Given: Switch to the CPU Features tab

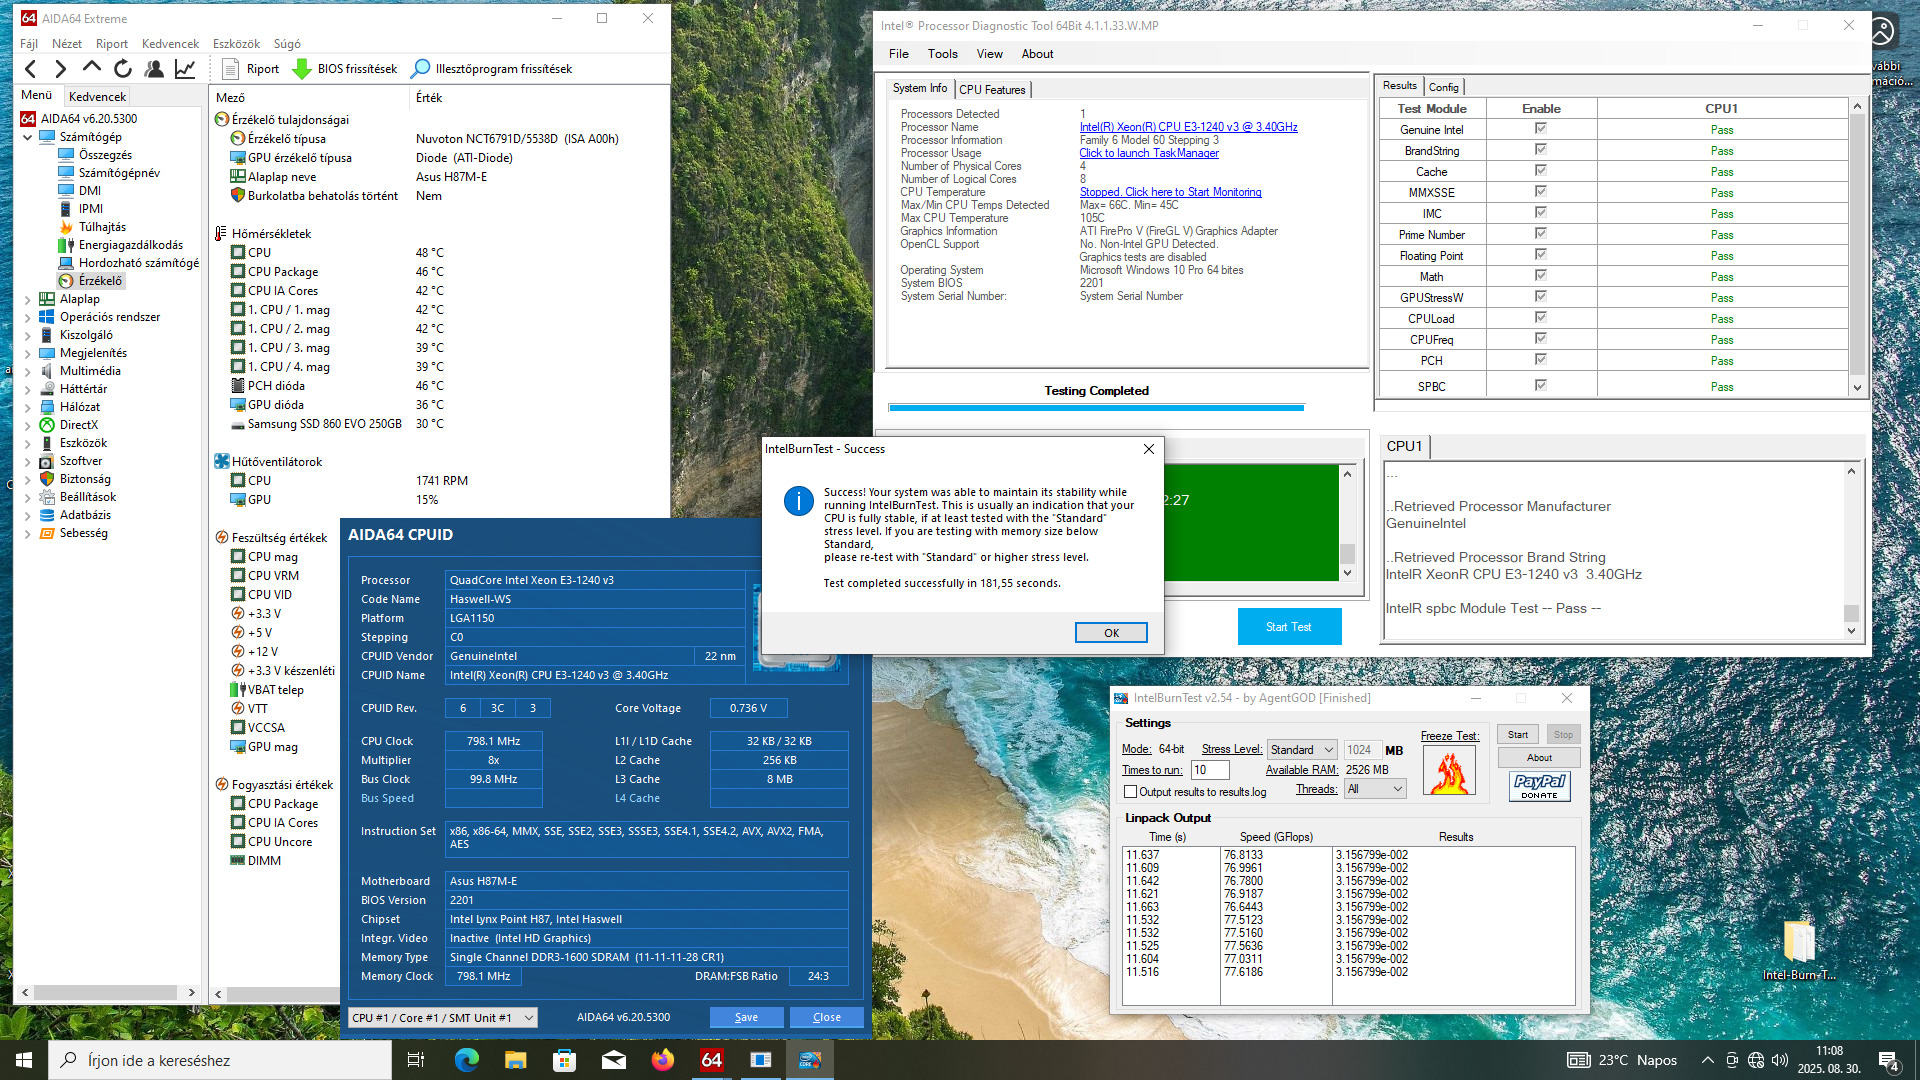Looking at the screenshot, I should pyautogui.click(x=992, y=89).
